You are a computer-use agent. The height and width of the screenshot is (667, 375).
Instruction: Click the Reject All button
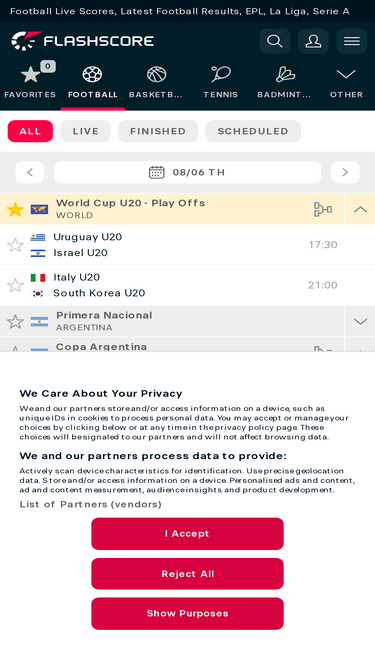[x=188, y=574]
